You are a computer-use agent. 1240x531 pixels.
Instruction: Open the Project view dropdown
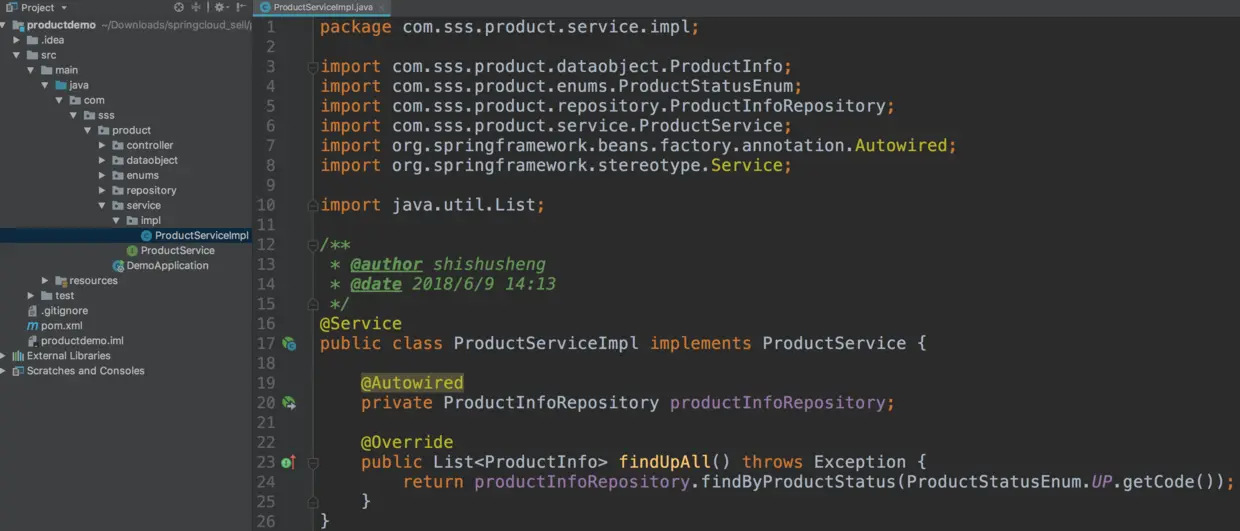(x=64, y=8)
